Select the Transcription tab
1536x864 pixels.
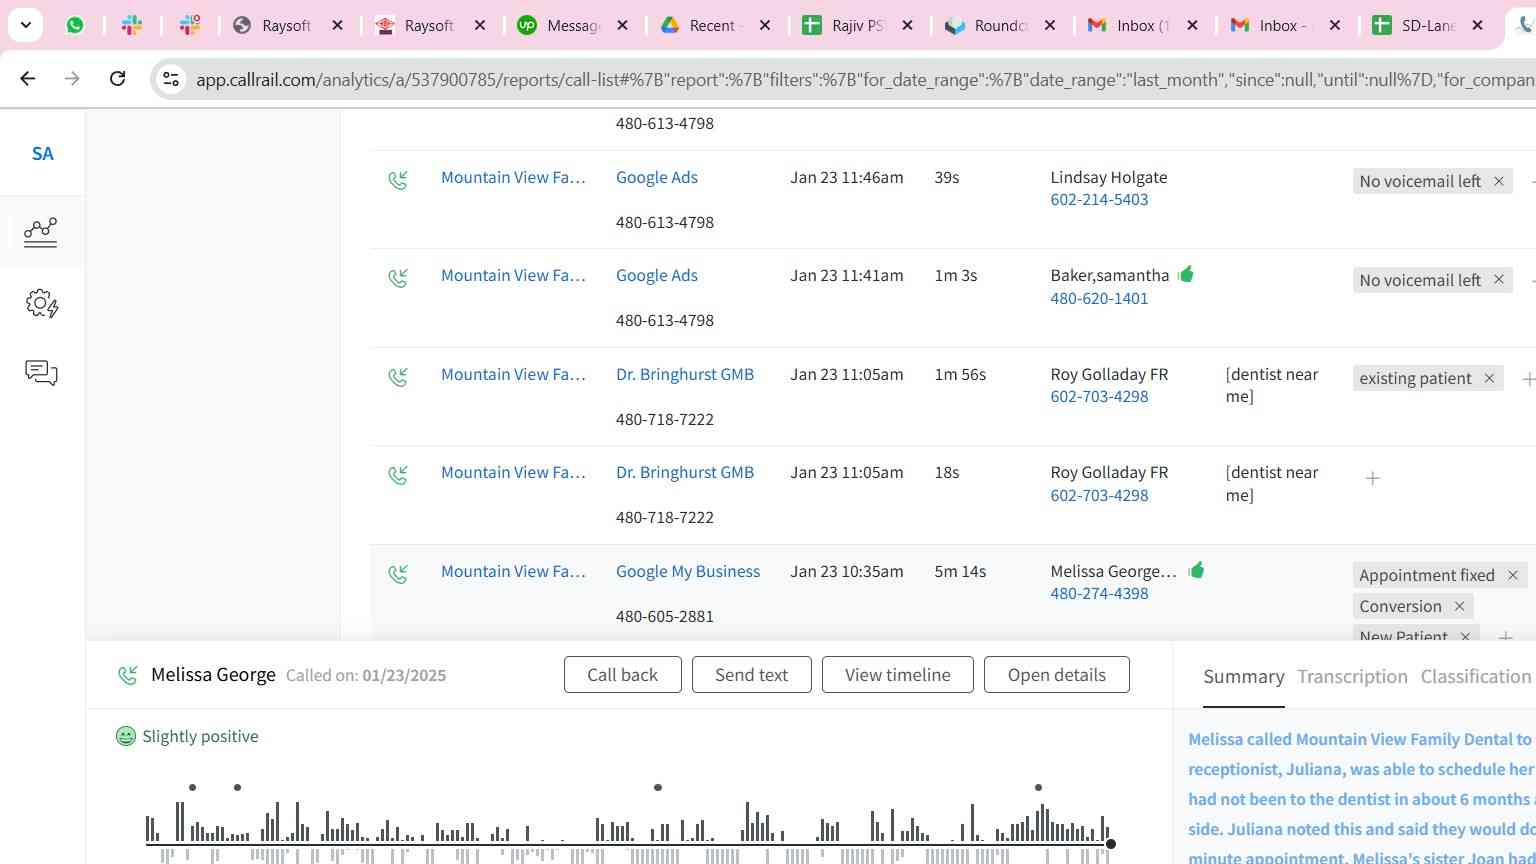(x=1352, y=677)
